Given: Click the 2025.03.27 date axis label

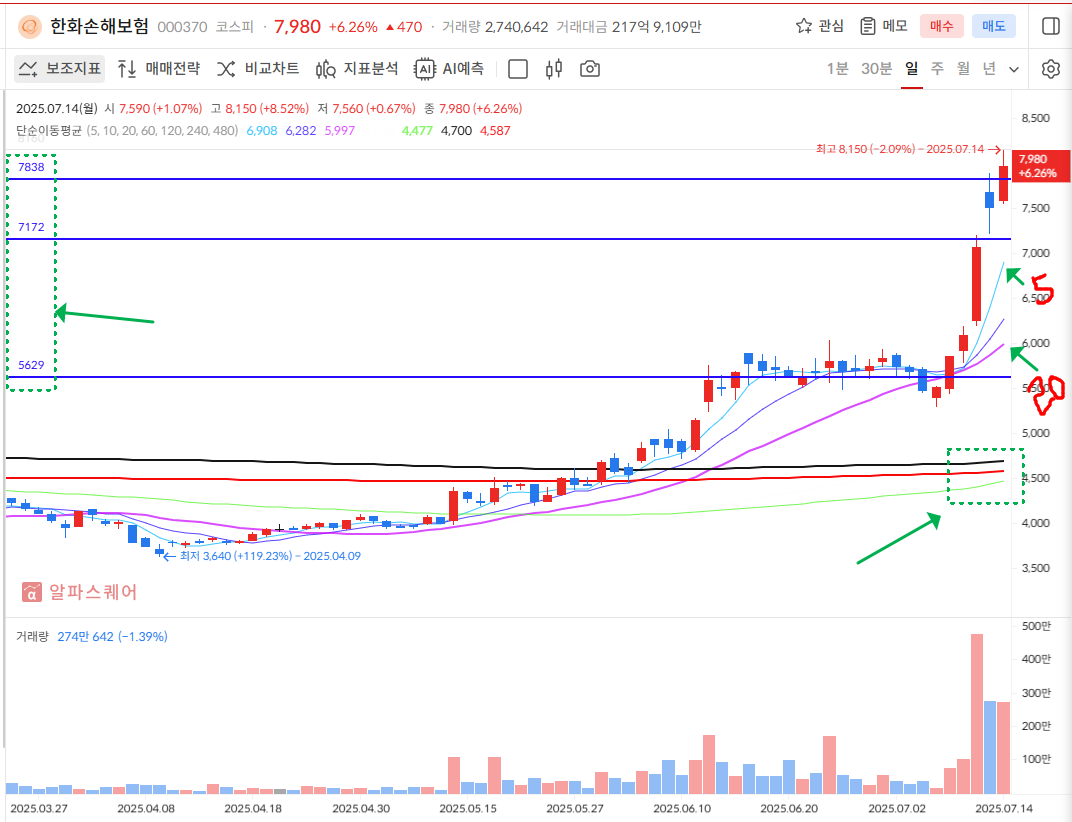Looking at the screenshot, I should 39,808.
